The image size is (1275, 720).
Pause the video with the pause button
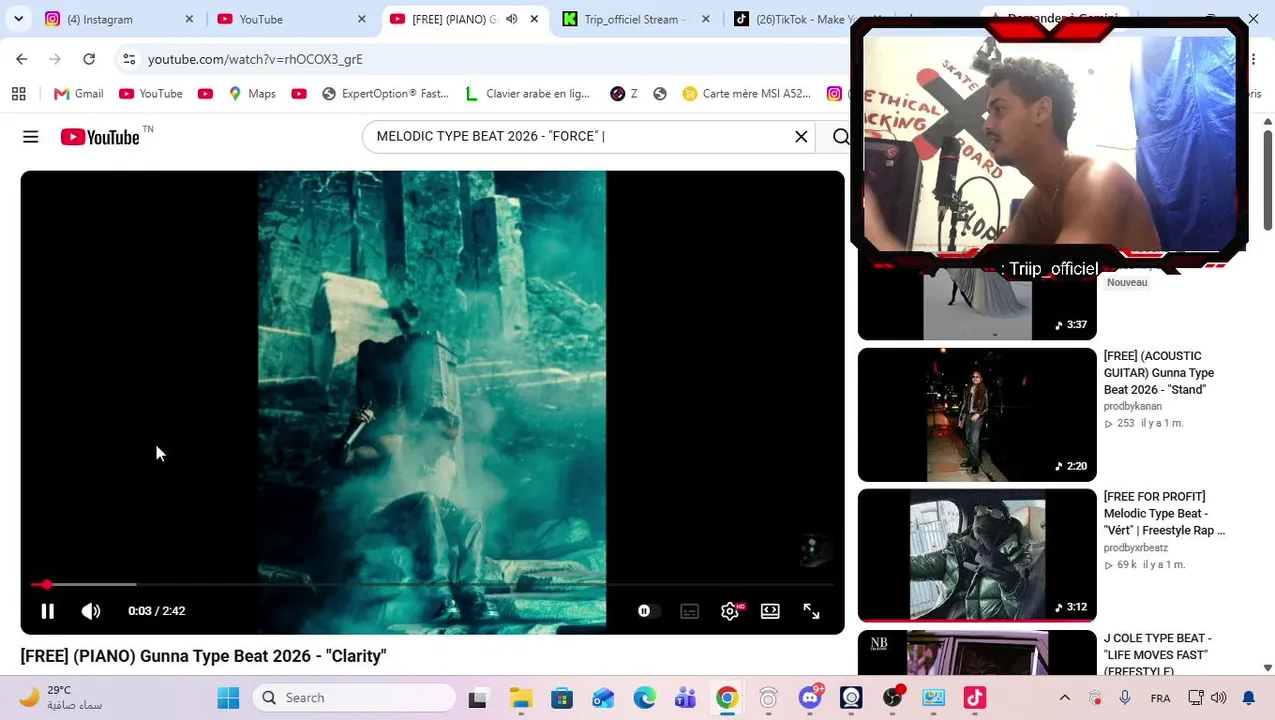click(x=47, y=611)
